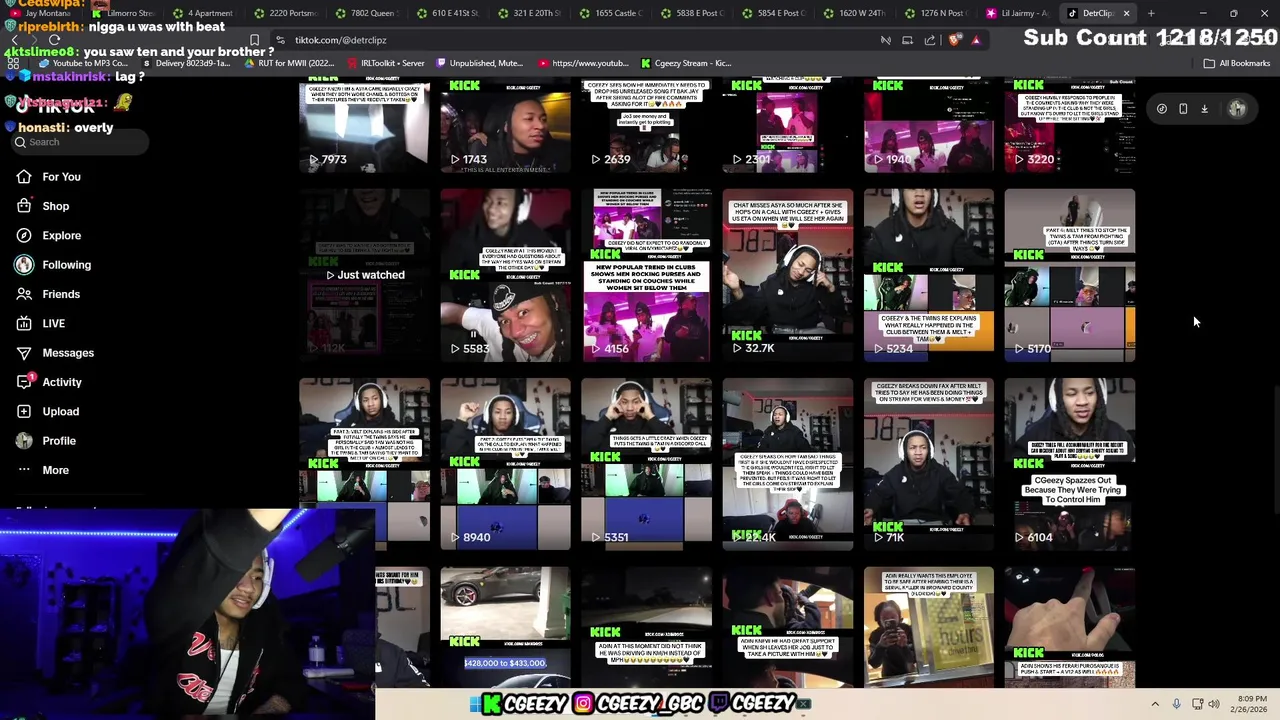
Task: Open the All Bookmarks folder
Action: click(1237, 63)
